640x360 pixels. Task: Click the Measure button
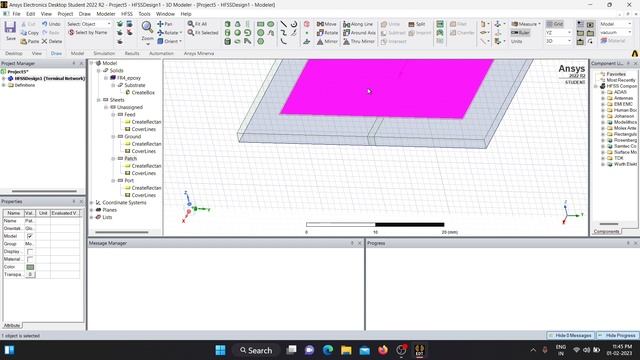pyautogui.click(x=526, y=24)
